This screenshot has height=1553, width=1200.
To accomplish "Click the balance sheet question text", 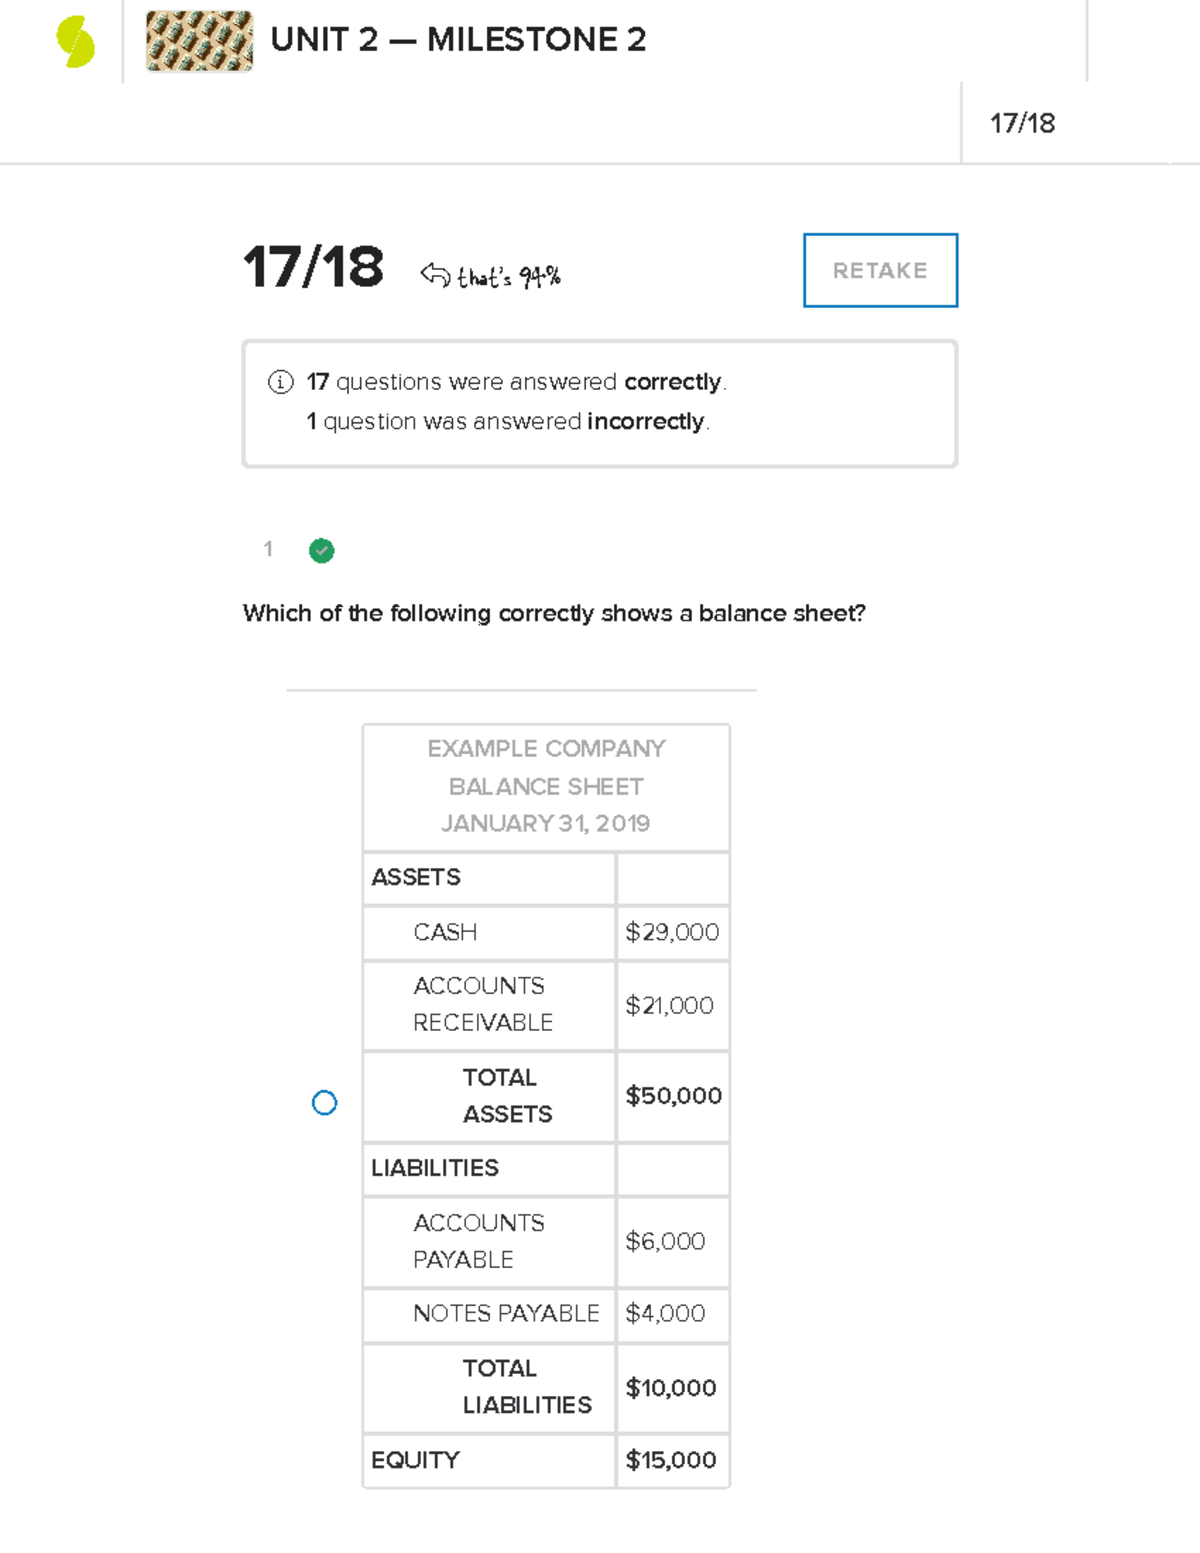I will coord(554,613).
